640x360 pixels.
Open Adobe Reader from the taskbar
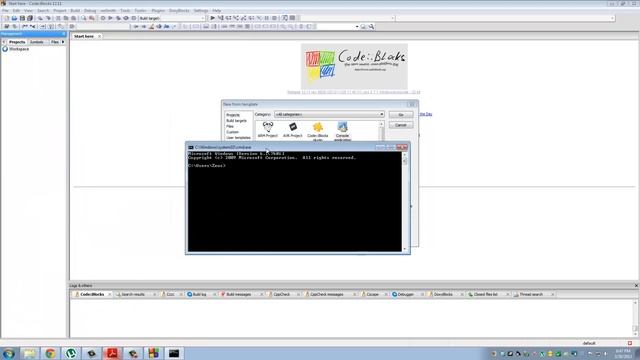click(x=112, y=353)
